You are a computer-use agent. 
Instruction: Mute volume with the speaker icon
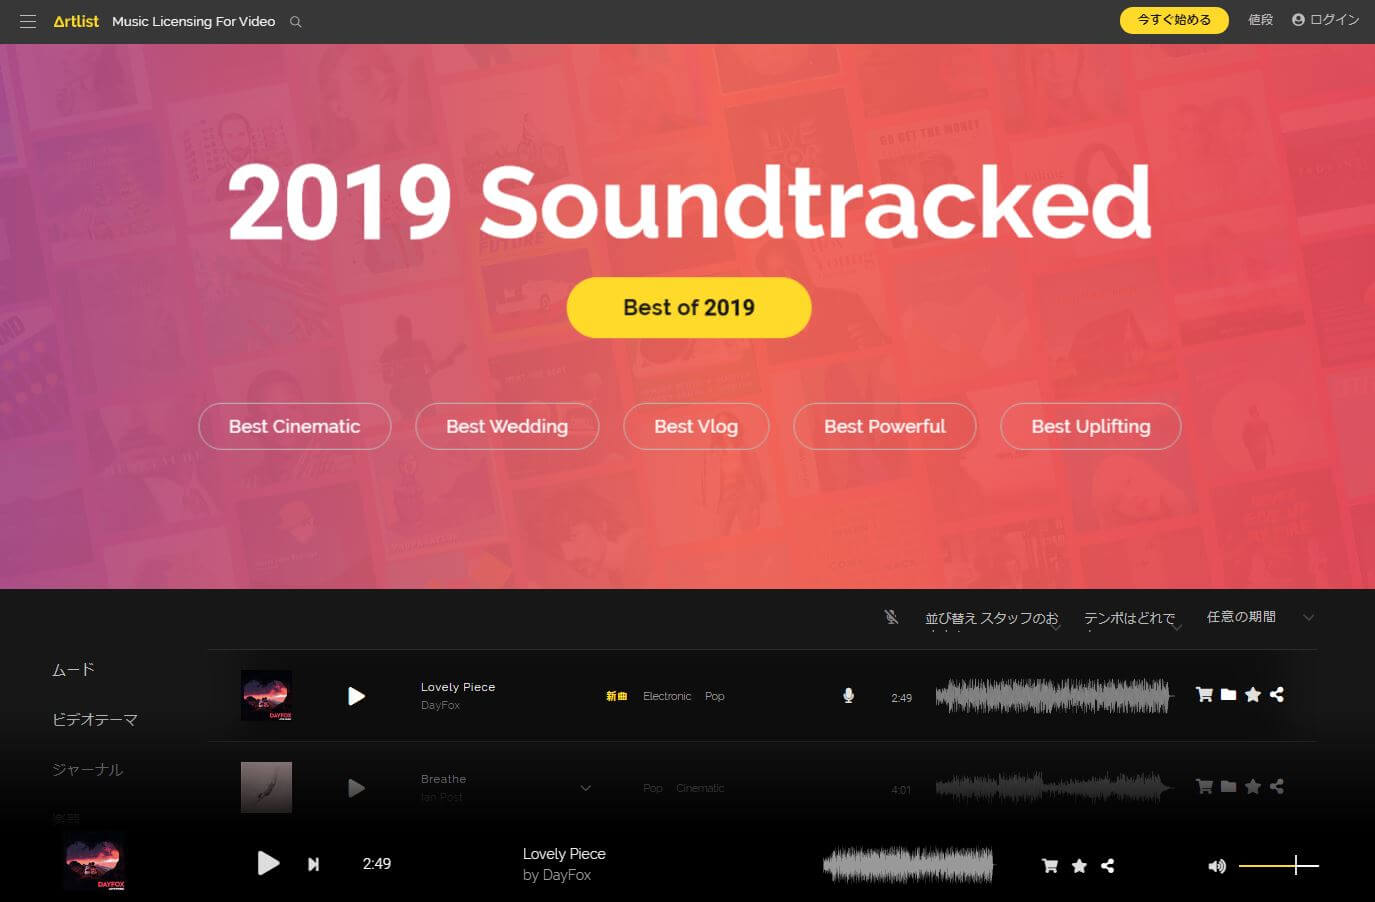click(1217, 866)
